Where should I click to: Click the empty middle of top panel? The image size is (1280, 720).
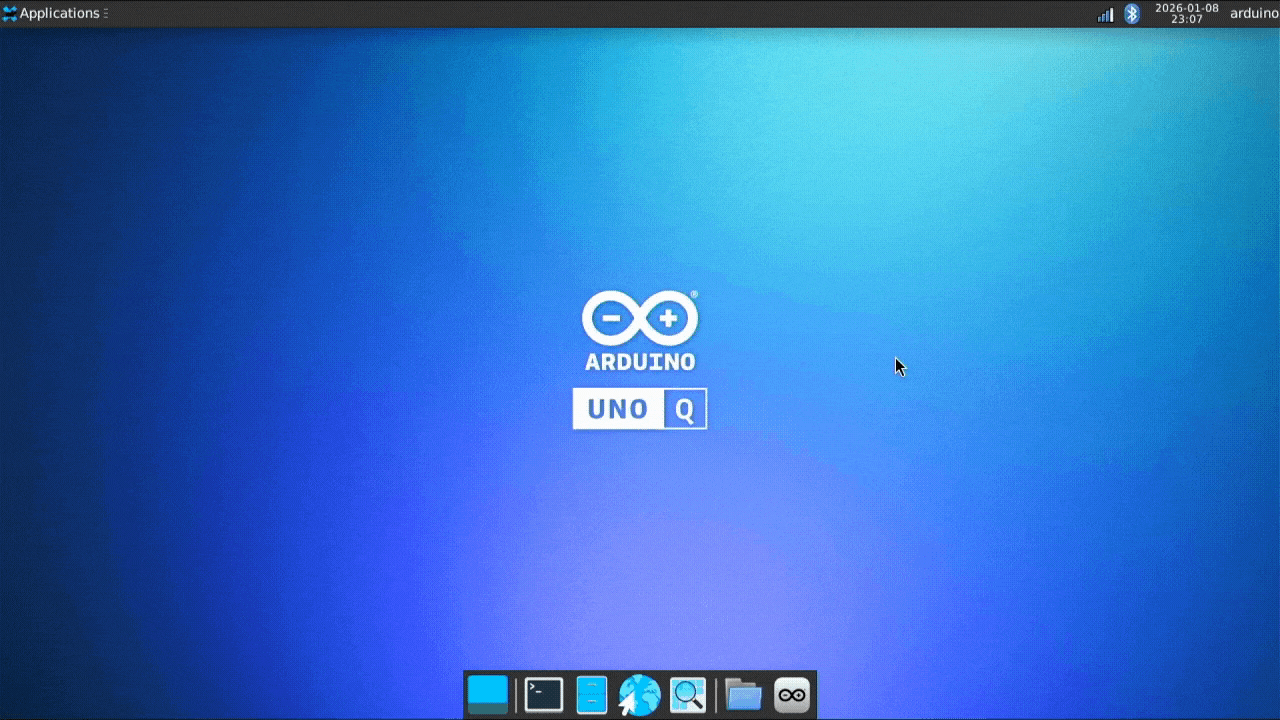coord(600,14)
